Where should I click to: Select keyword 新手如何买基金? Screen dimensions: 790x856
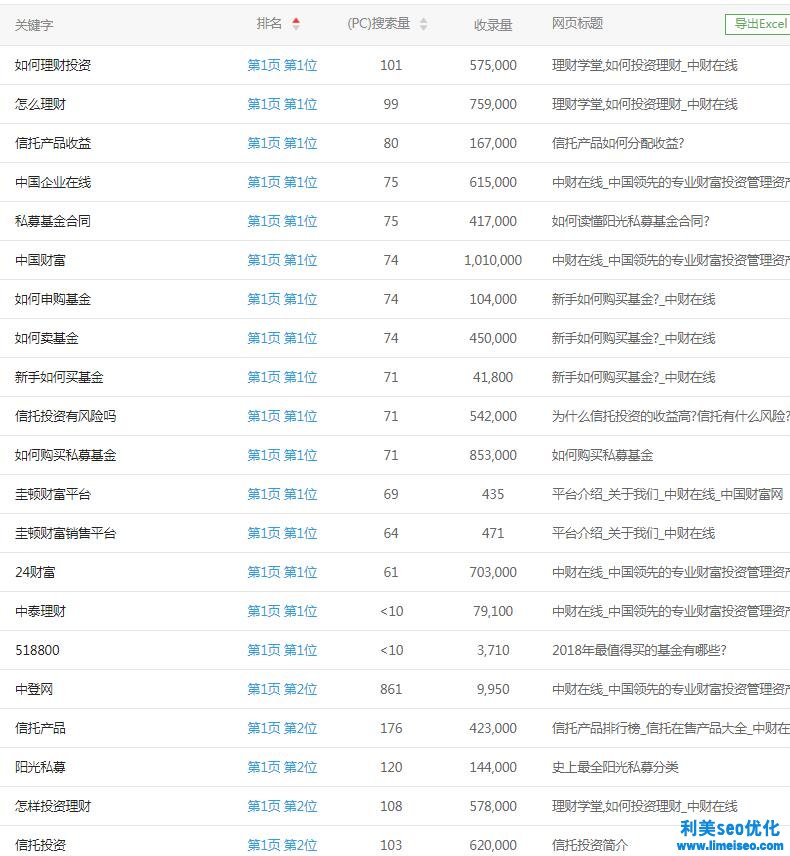[59, 377]
